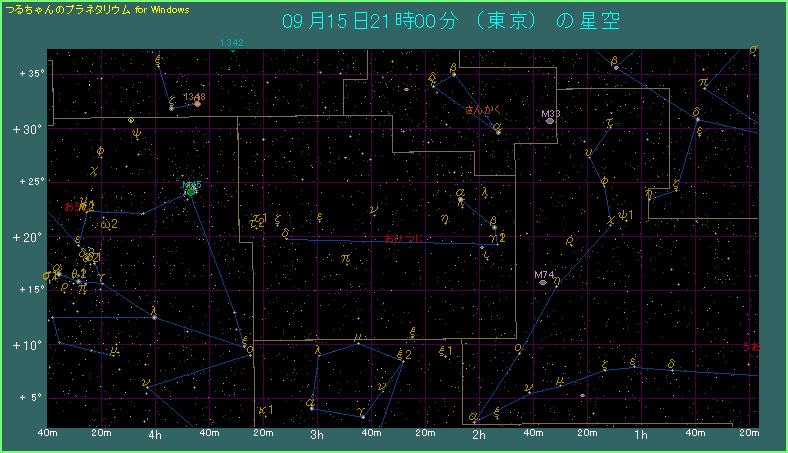788x453 pixels.
Task: Select the alpha star below さんかく label
Action: click(x=498, y=131)
